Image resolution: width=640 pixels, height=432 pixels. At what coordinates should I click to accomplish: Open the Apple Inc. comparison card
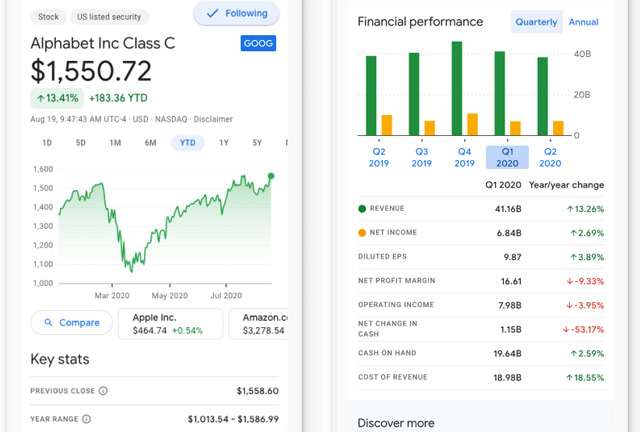[168, 323]
